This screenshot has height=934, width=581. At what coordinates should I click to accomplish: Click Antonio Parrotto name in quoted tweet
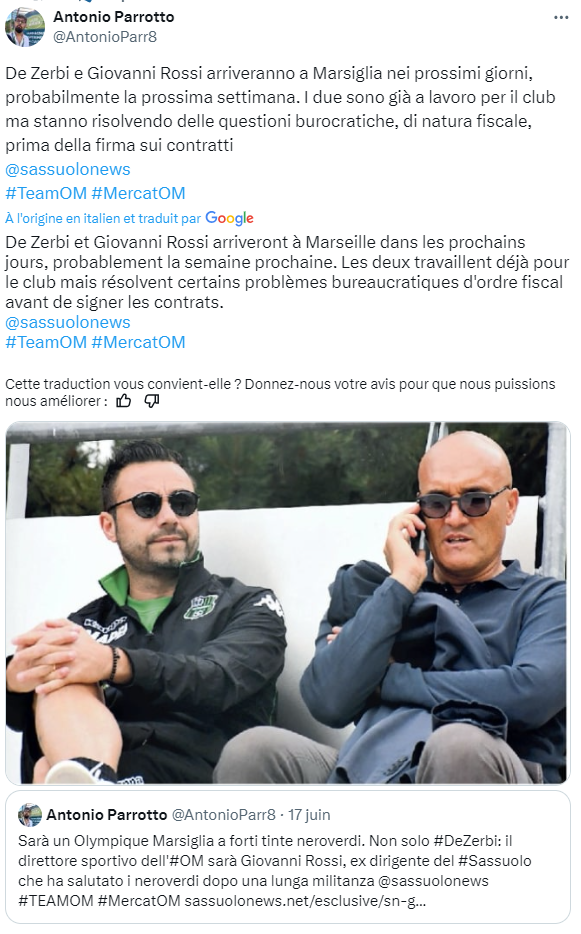point(107,815)
